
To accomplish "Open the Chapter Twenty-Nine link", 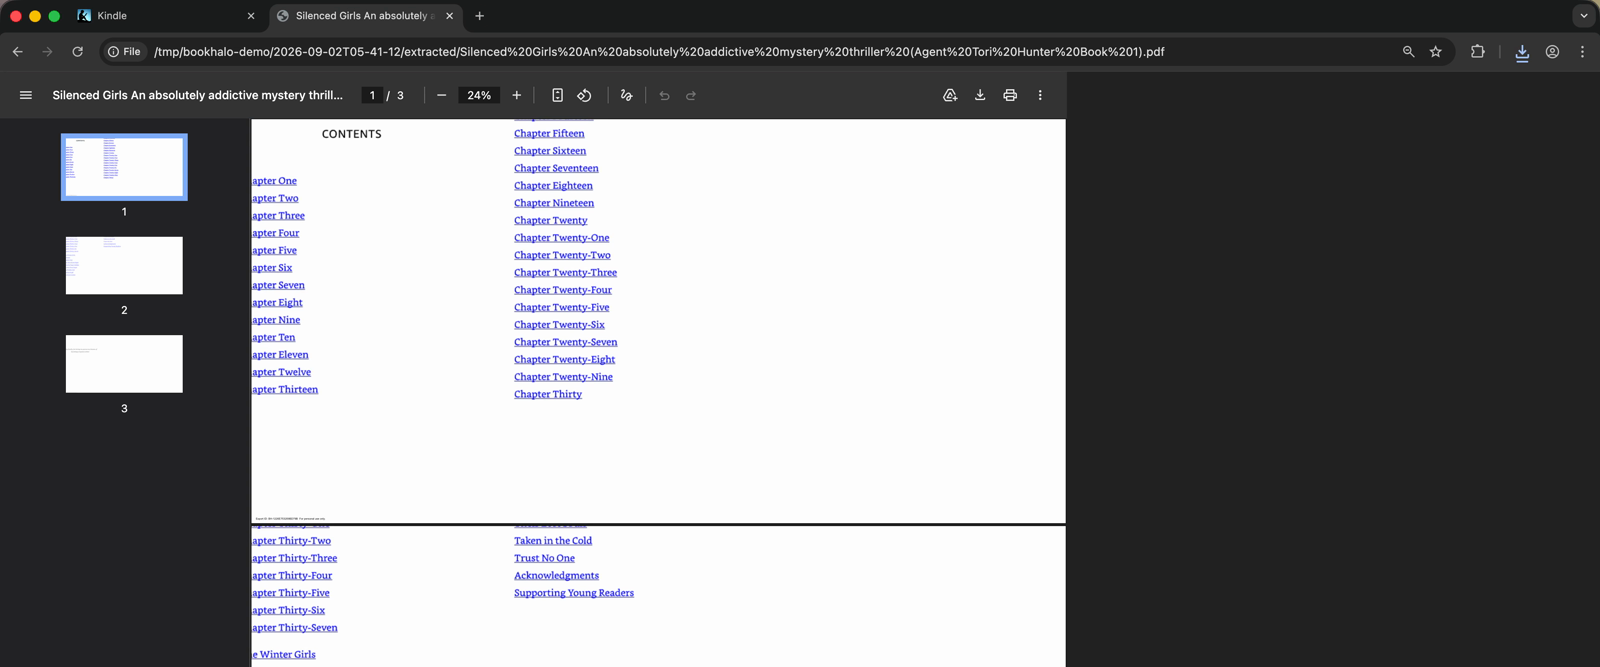I will click(564, 377).
